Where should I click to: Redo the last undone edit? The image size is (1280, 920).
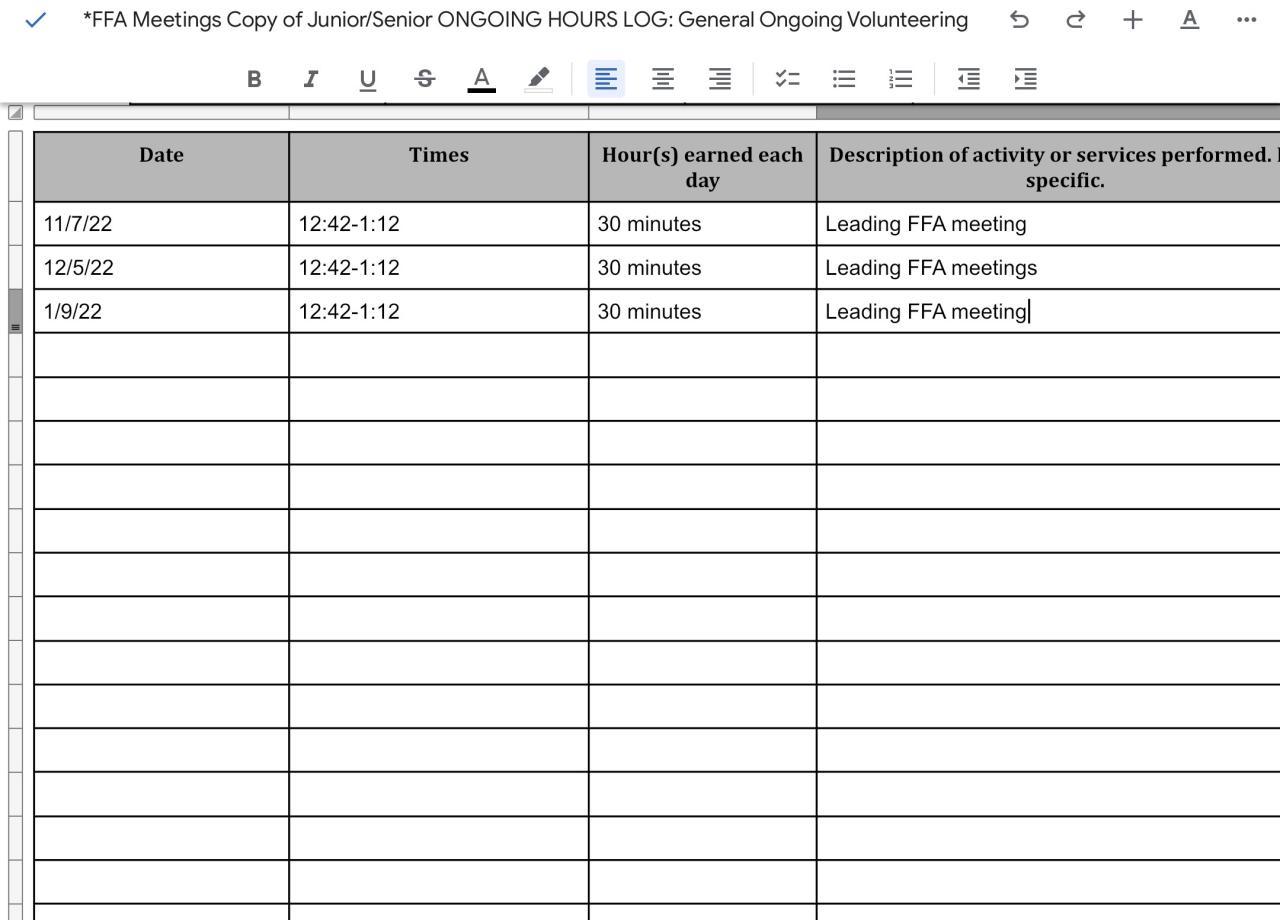[1076, 20]
